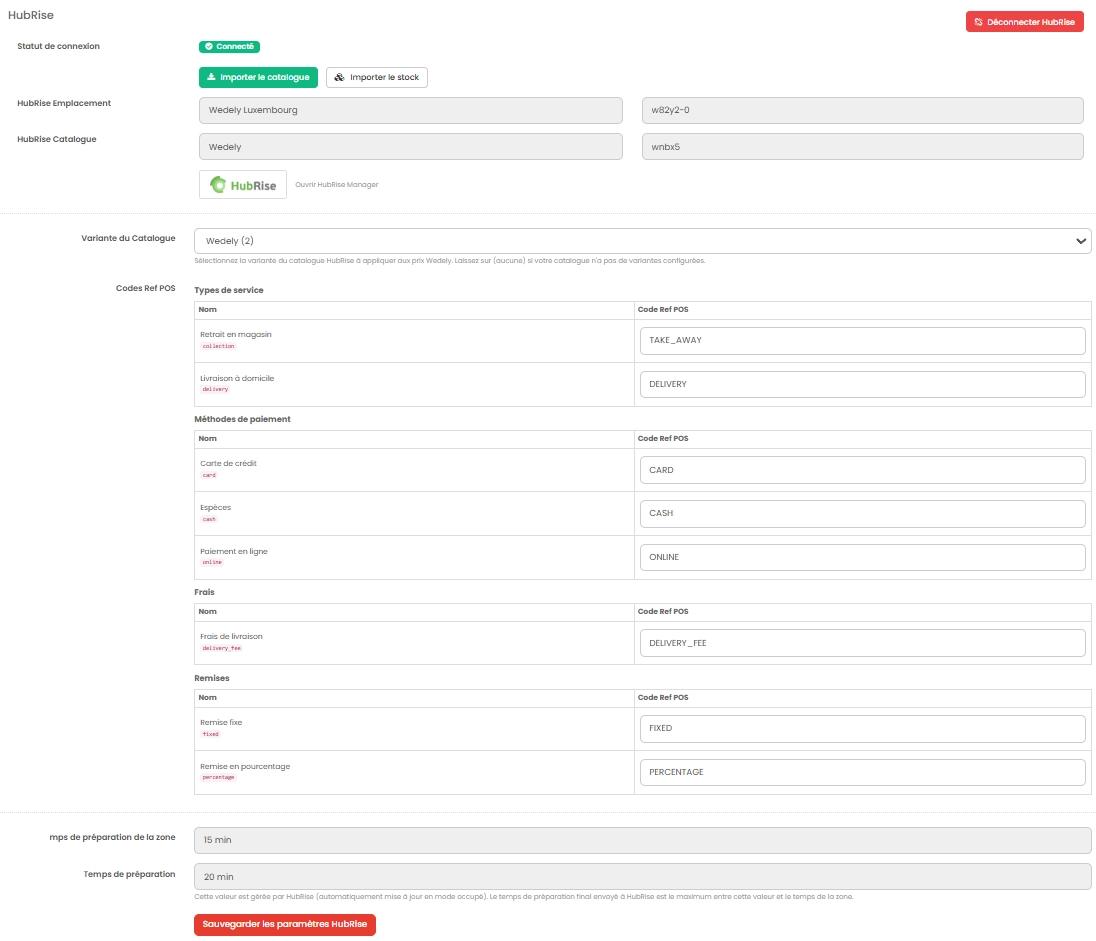Click the Wedely Luxembourg location field

[410, 110]
